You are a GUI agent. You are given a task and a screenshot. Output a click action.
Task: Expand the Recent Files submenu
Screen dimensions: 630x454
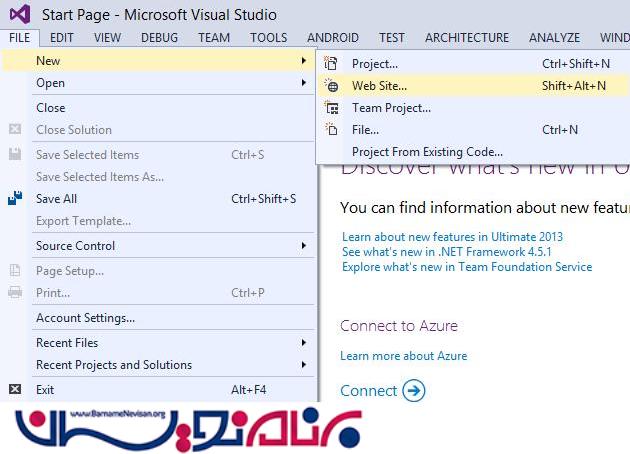click(x=67, y=343)
